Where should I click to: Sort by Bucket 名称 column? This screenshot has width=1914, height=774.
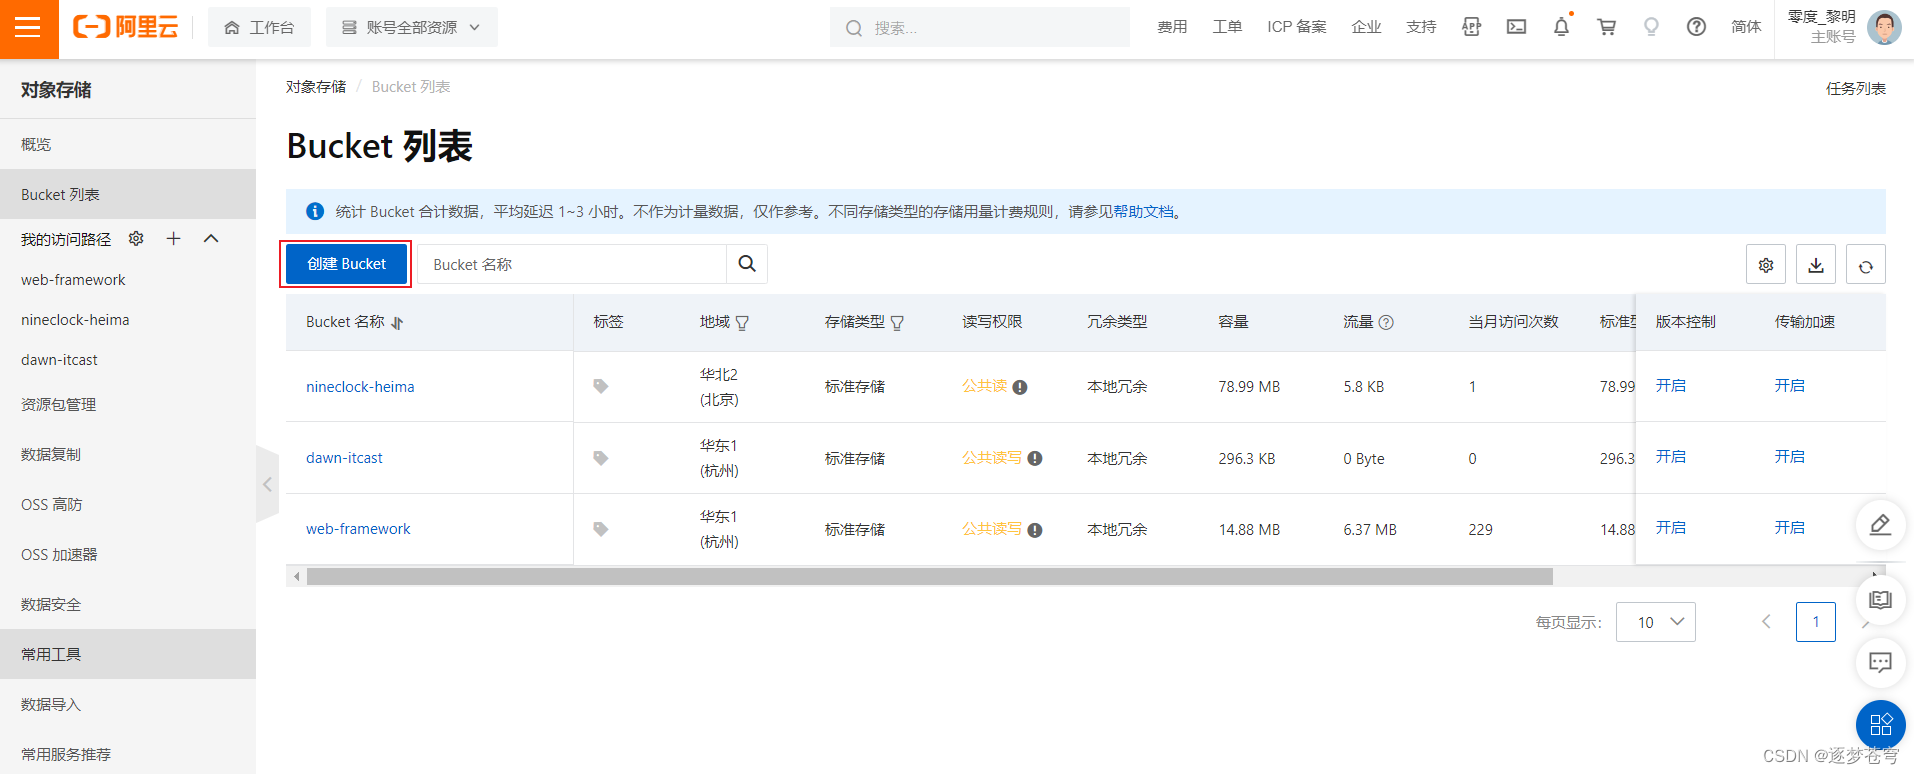pos(397,322)
